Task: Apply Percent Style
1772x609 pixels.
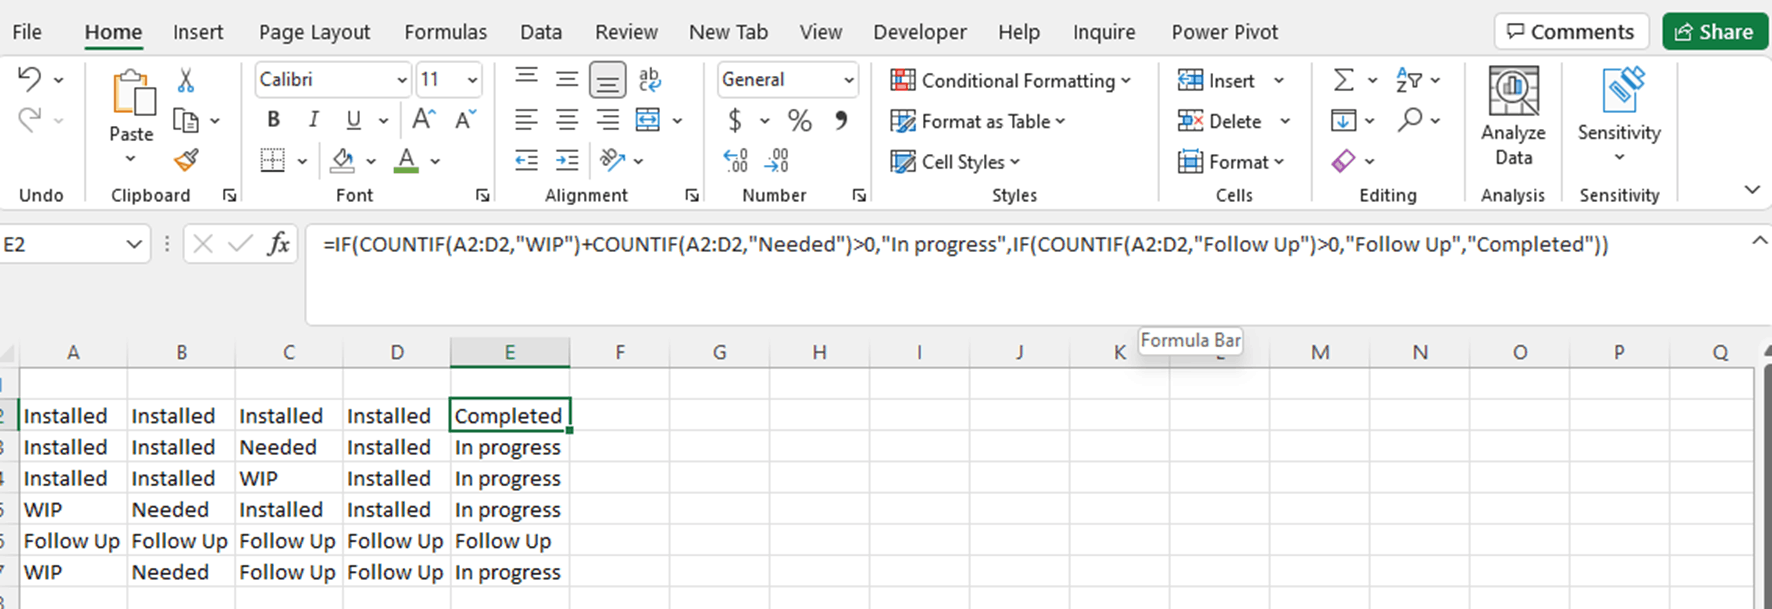Action: pos(799,121)
